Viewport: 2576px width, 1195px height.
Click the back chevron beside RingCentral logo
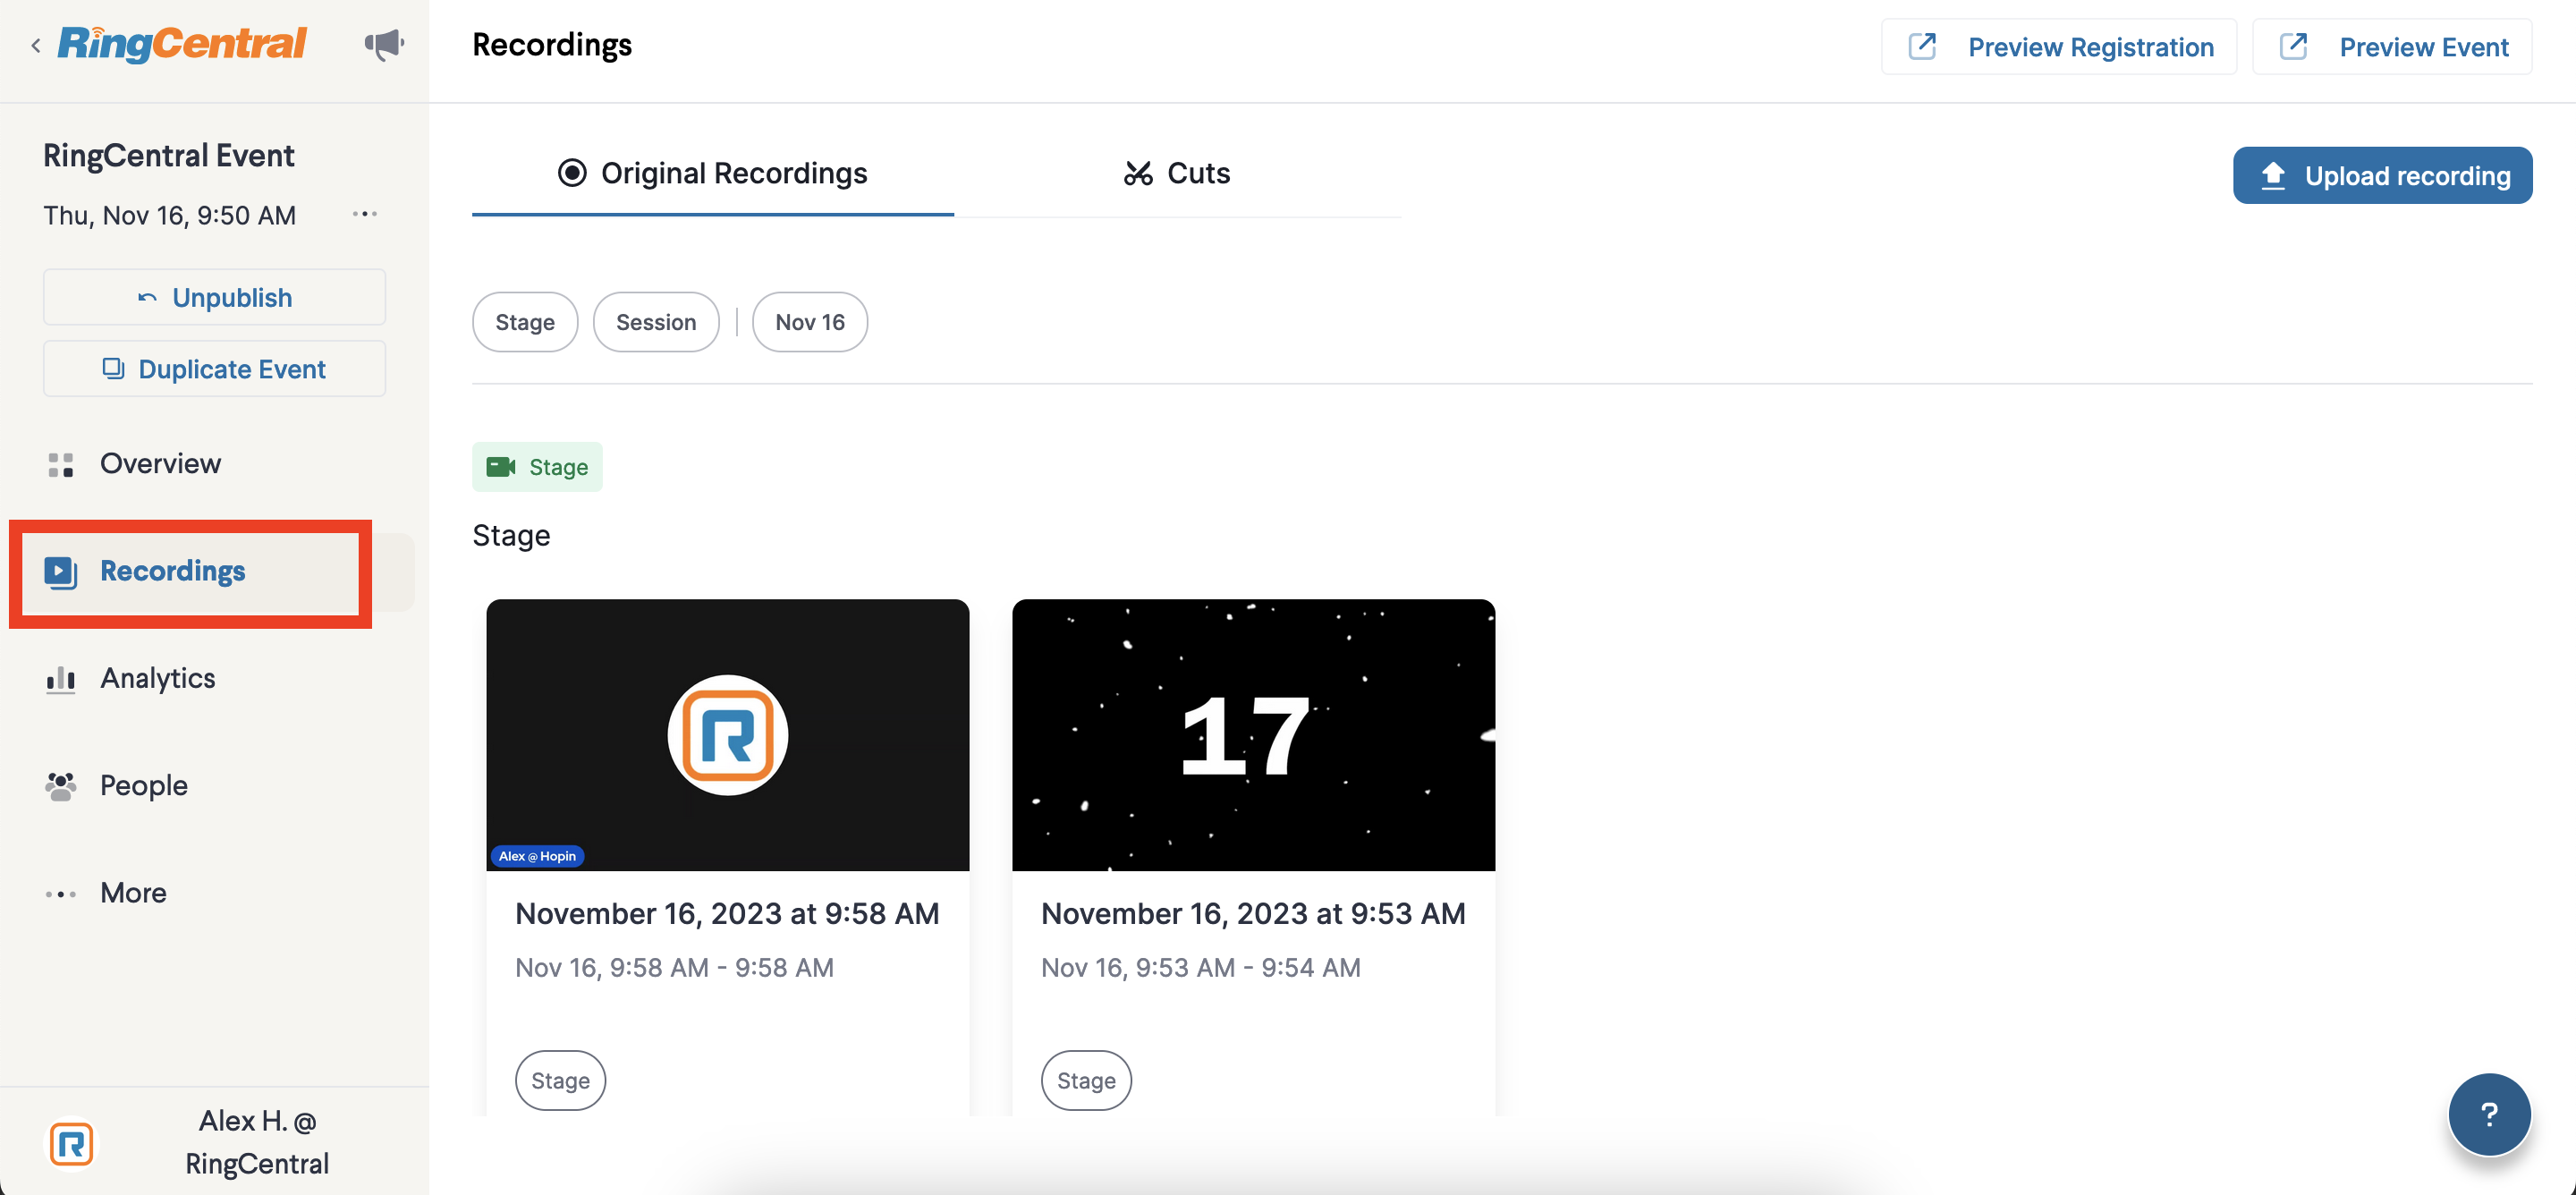tap(36, 46)
